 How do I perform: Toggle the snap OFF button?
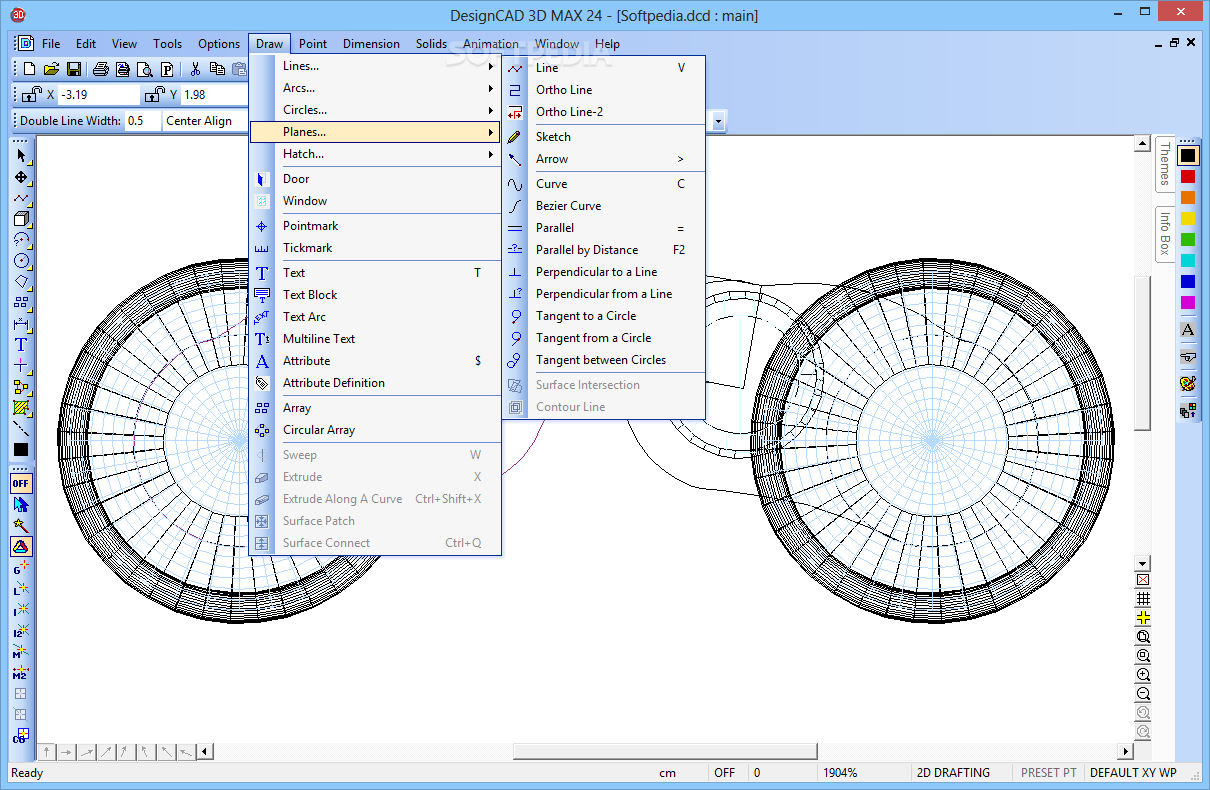[21, 483]
